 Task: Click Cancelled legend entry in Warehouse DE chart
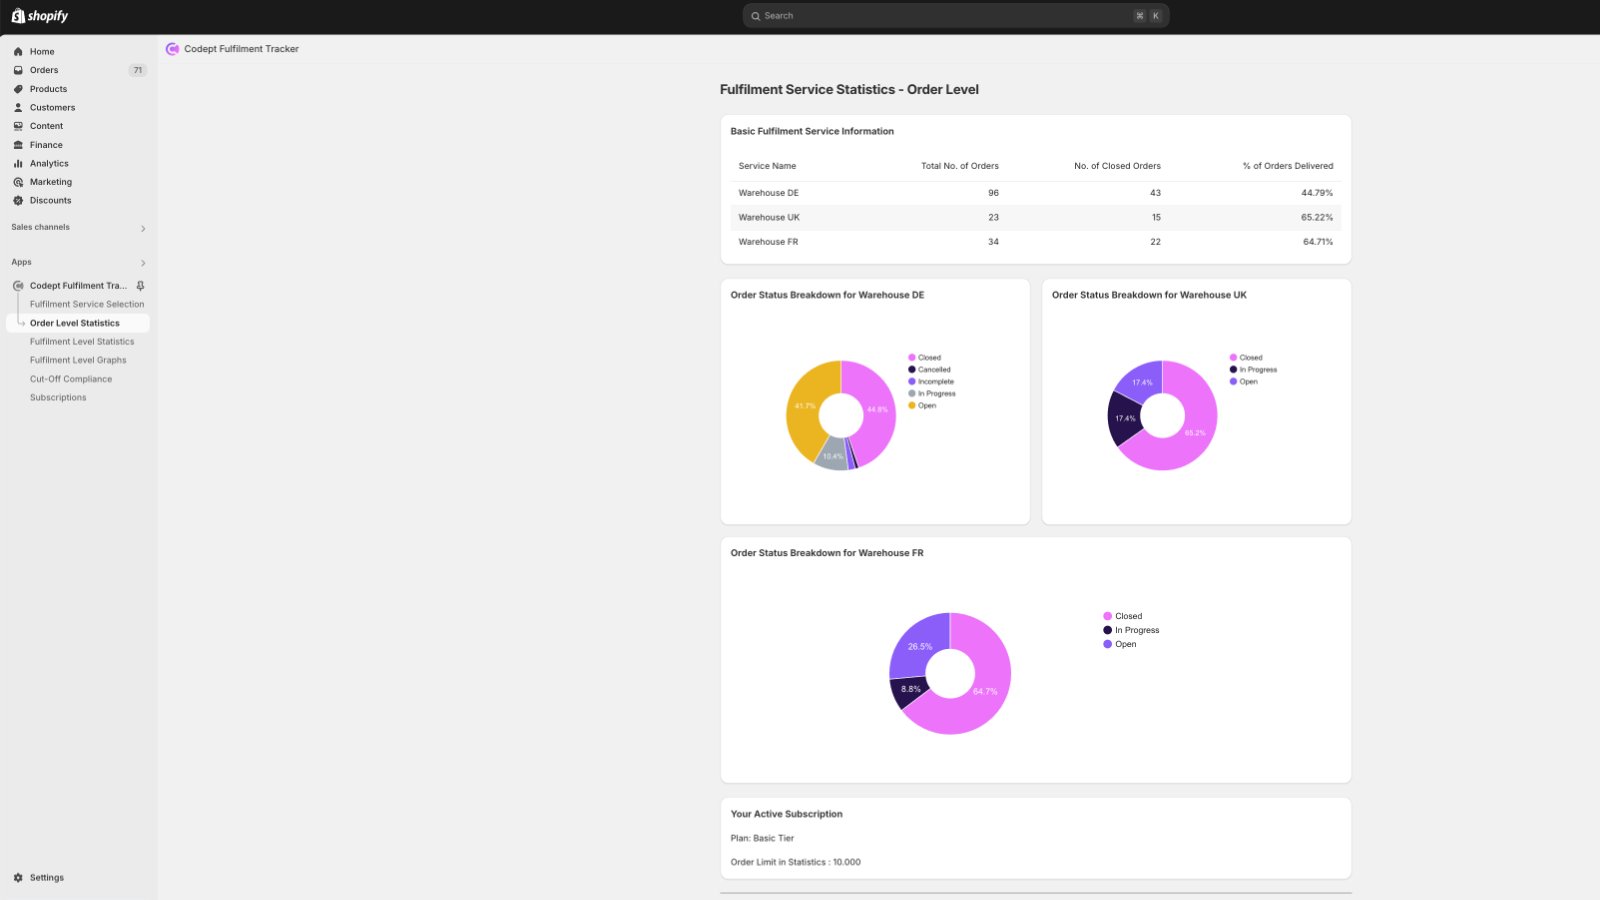[x=930, y=370]
